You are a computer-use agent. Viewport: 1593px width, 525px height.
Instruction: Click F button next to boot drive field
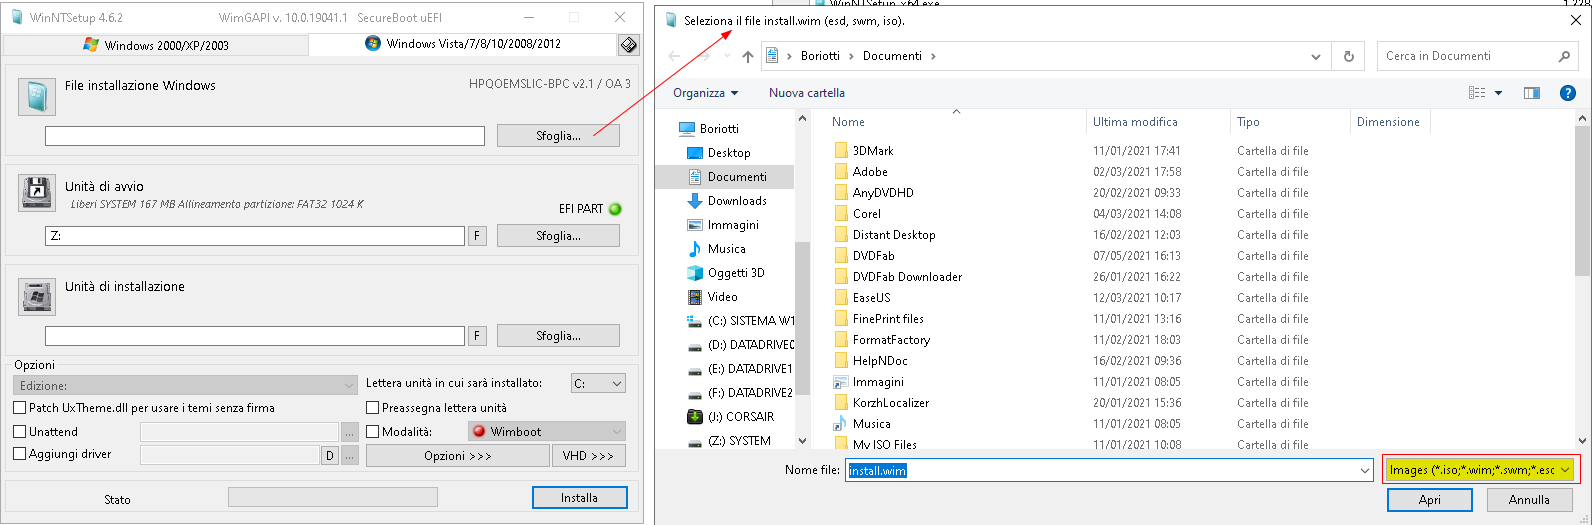[x=478, y=236]
